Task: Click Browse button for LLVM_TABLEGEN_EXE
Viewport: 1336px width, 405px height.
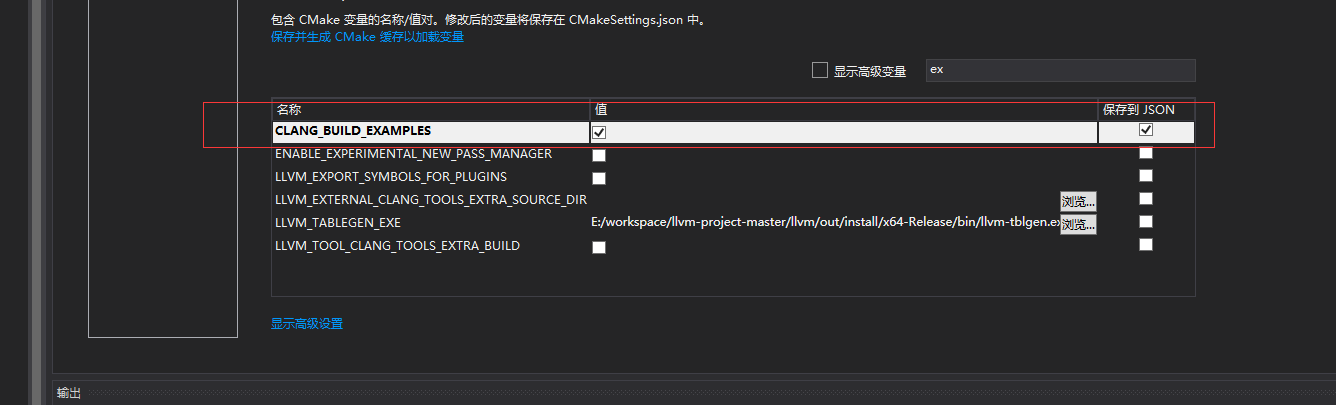Action: point(1078,224)
